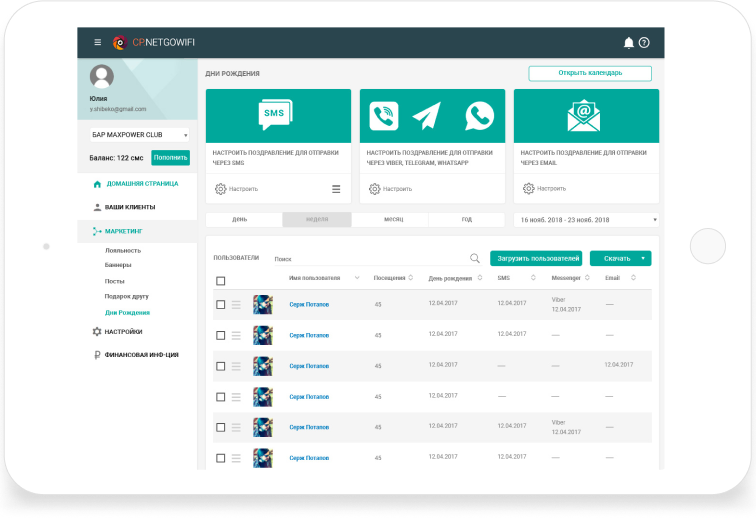
Task: Click the search magnifier icon
Action: click(475, 258)
